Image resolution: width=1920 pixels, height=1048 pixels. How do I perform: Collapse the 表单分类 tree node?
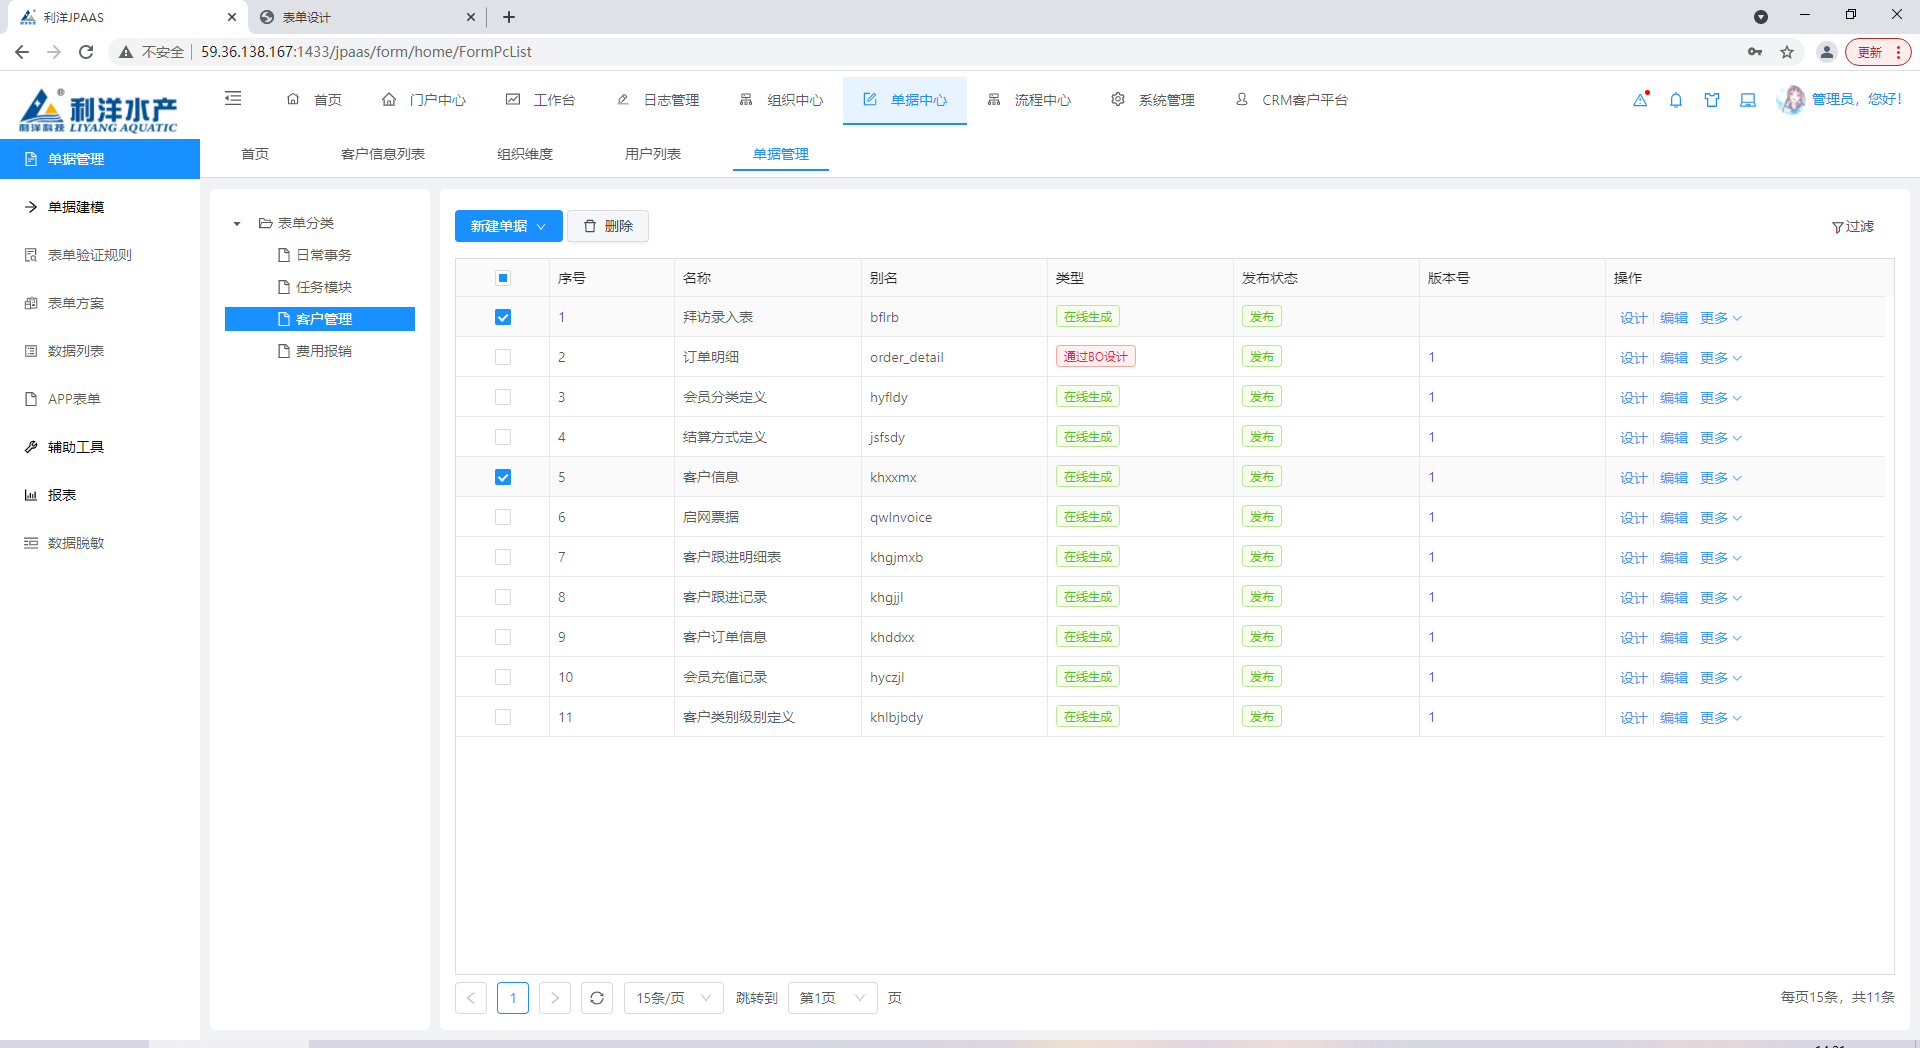pos(237,223)
